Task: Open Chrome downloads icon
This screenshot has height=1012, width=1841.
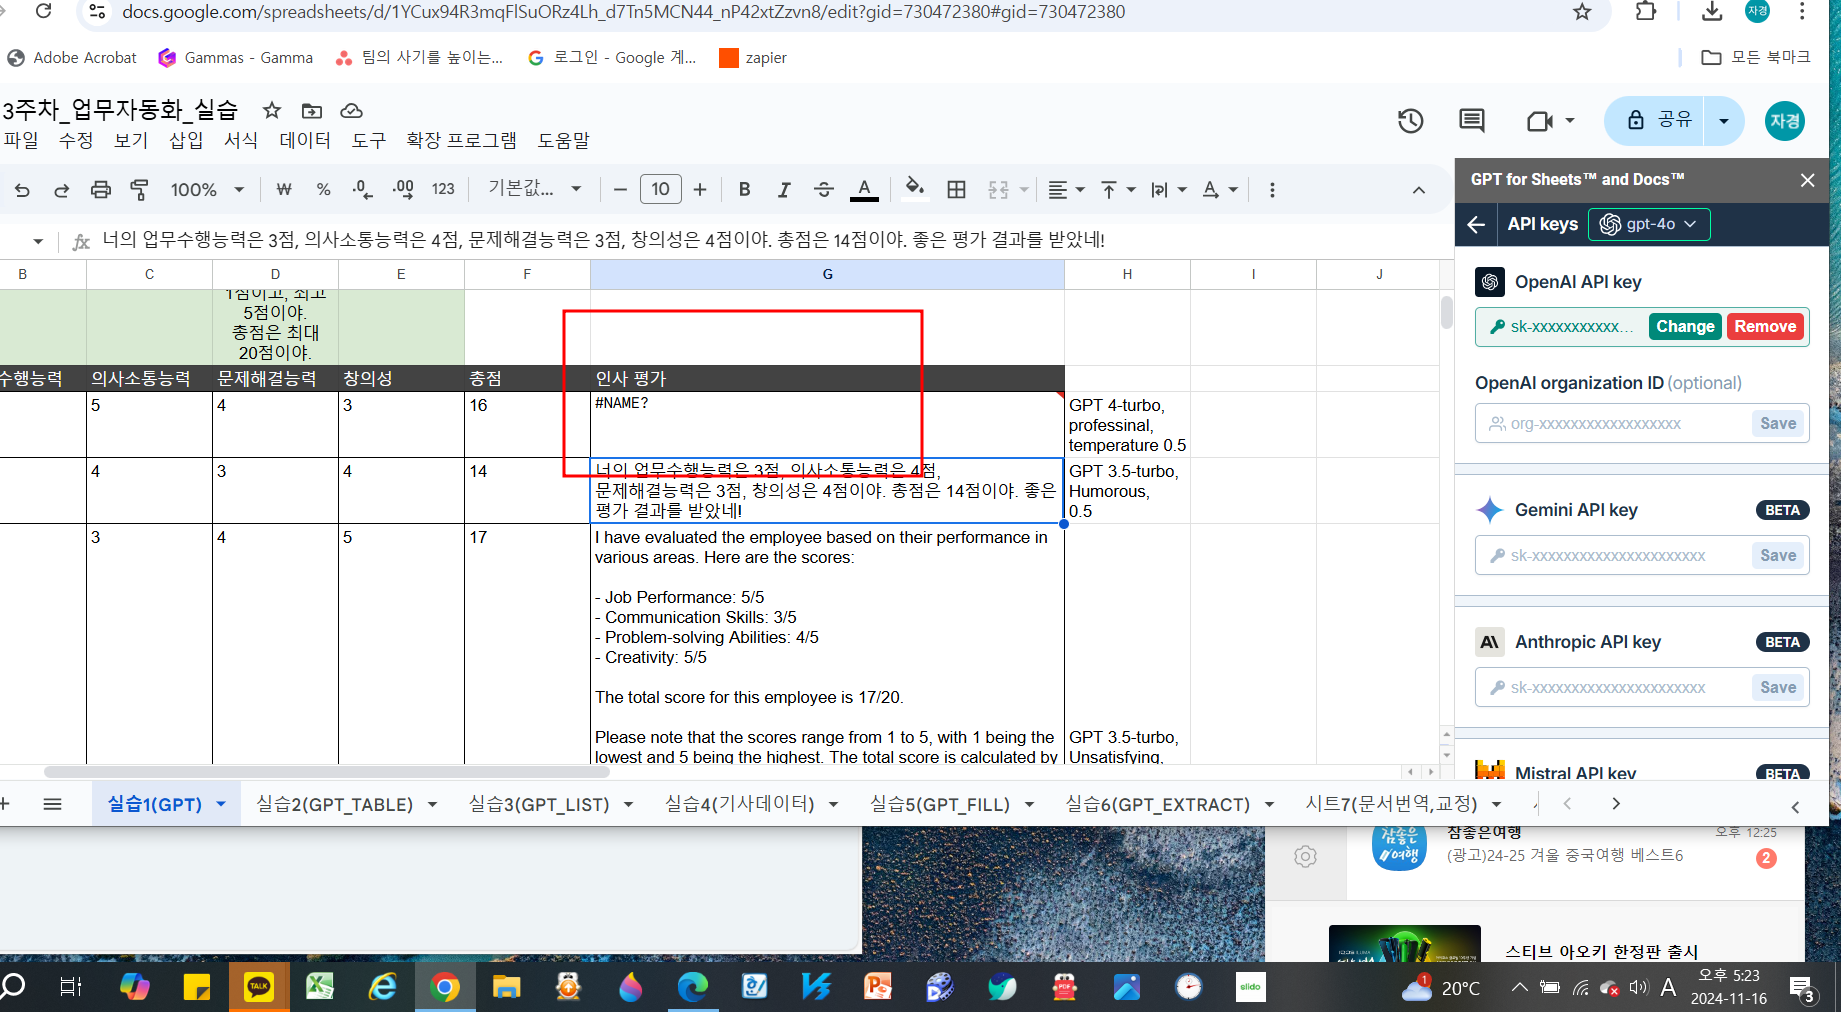Action: [1712, 12]
